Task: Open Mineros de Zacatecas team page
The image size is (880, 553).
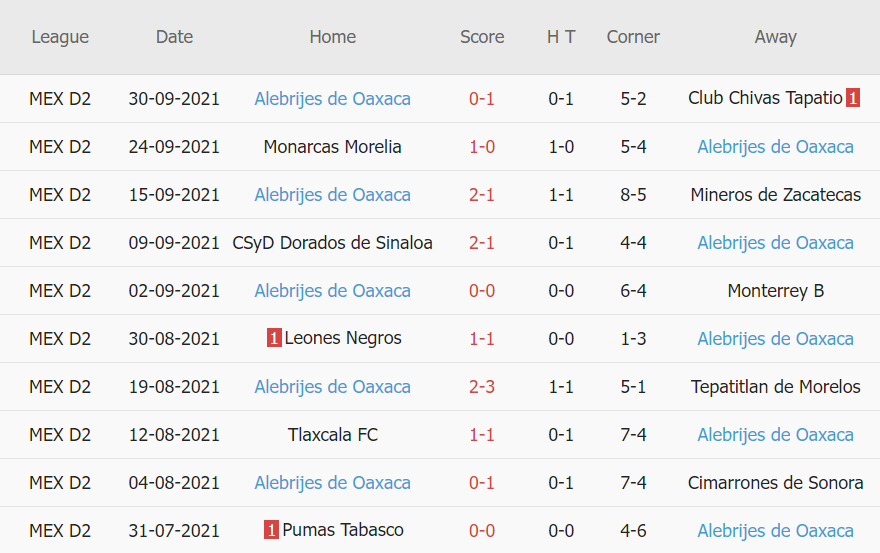Action: (x=775, y=195)
